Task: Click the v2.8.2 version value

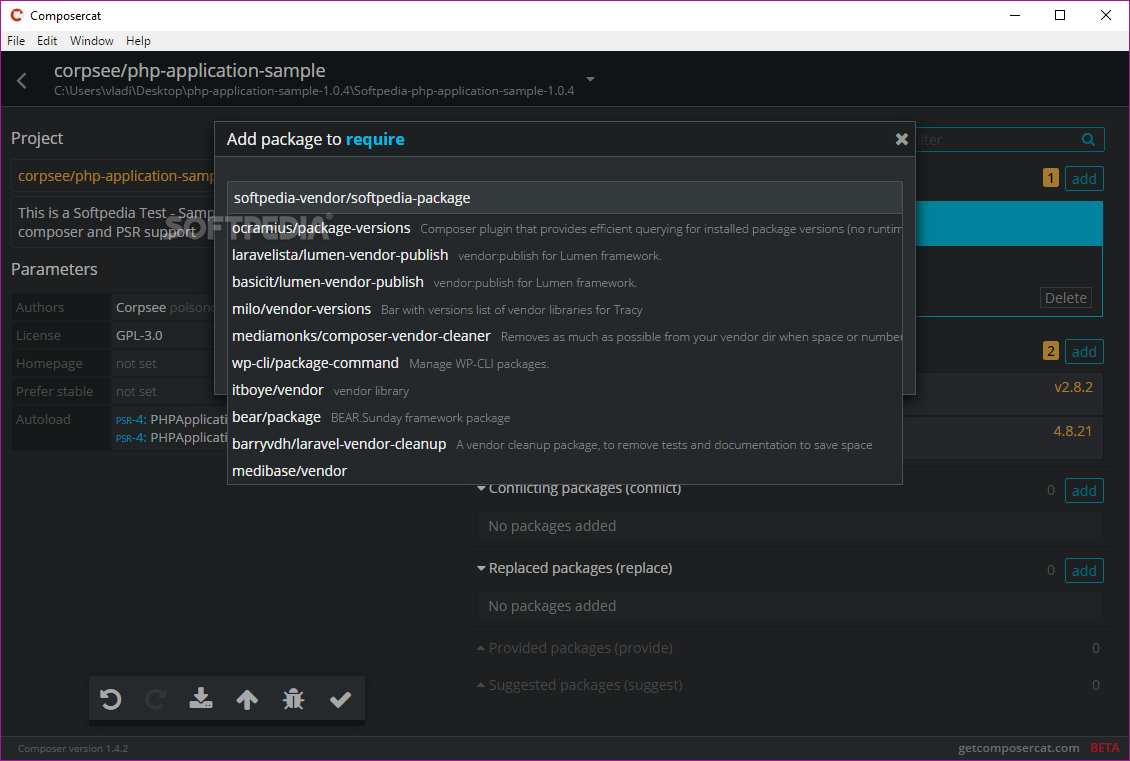Action: [1073, 387]
